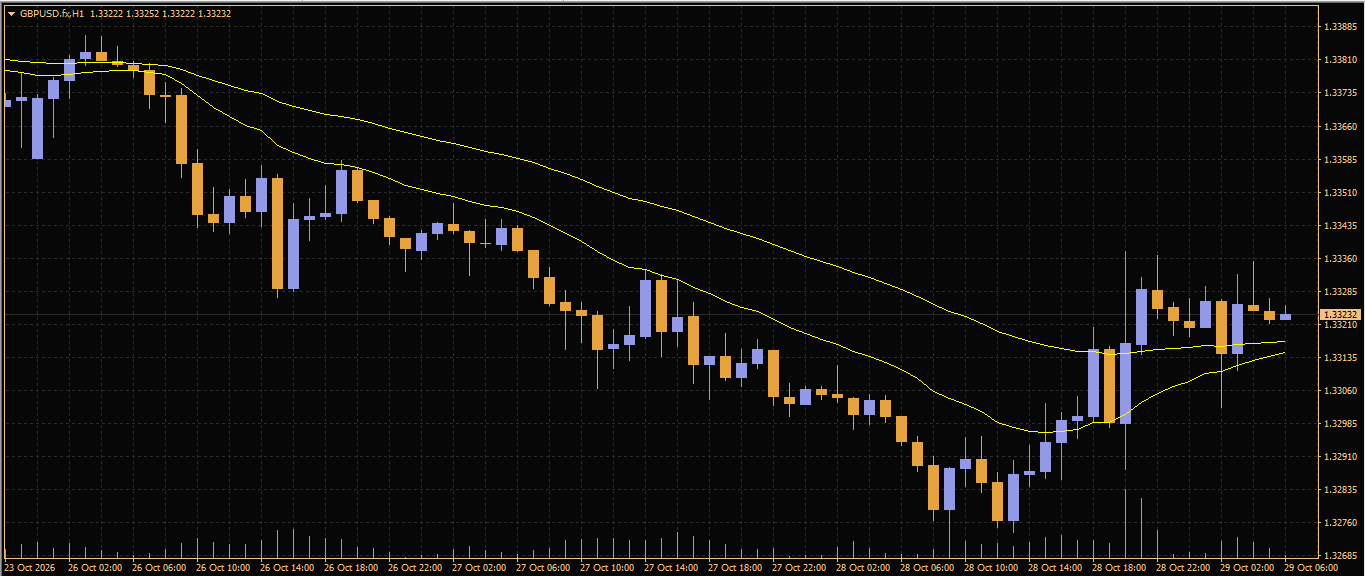Click the 1.33885 price axis label

(1339, 27)
